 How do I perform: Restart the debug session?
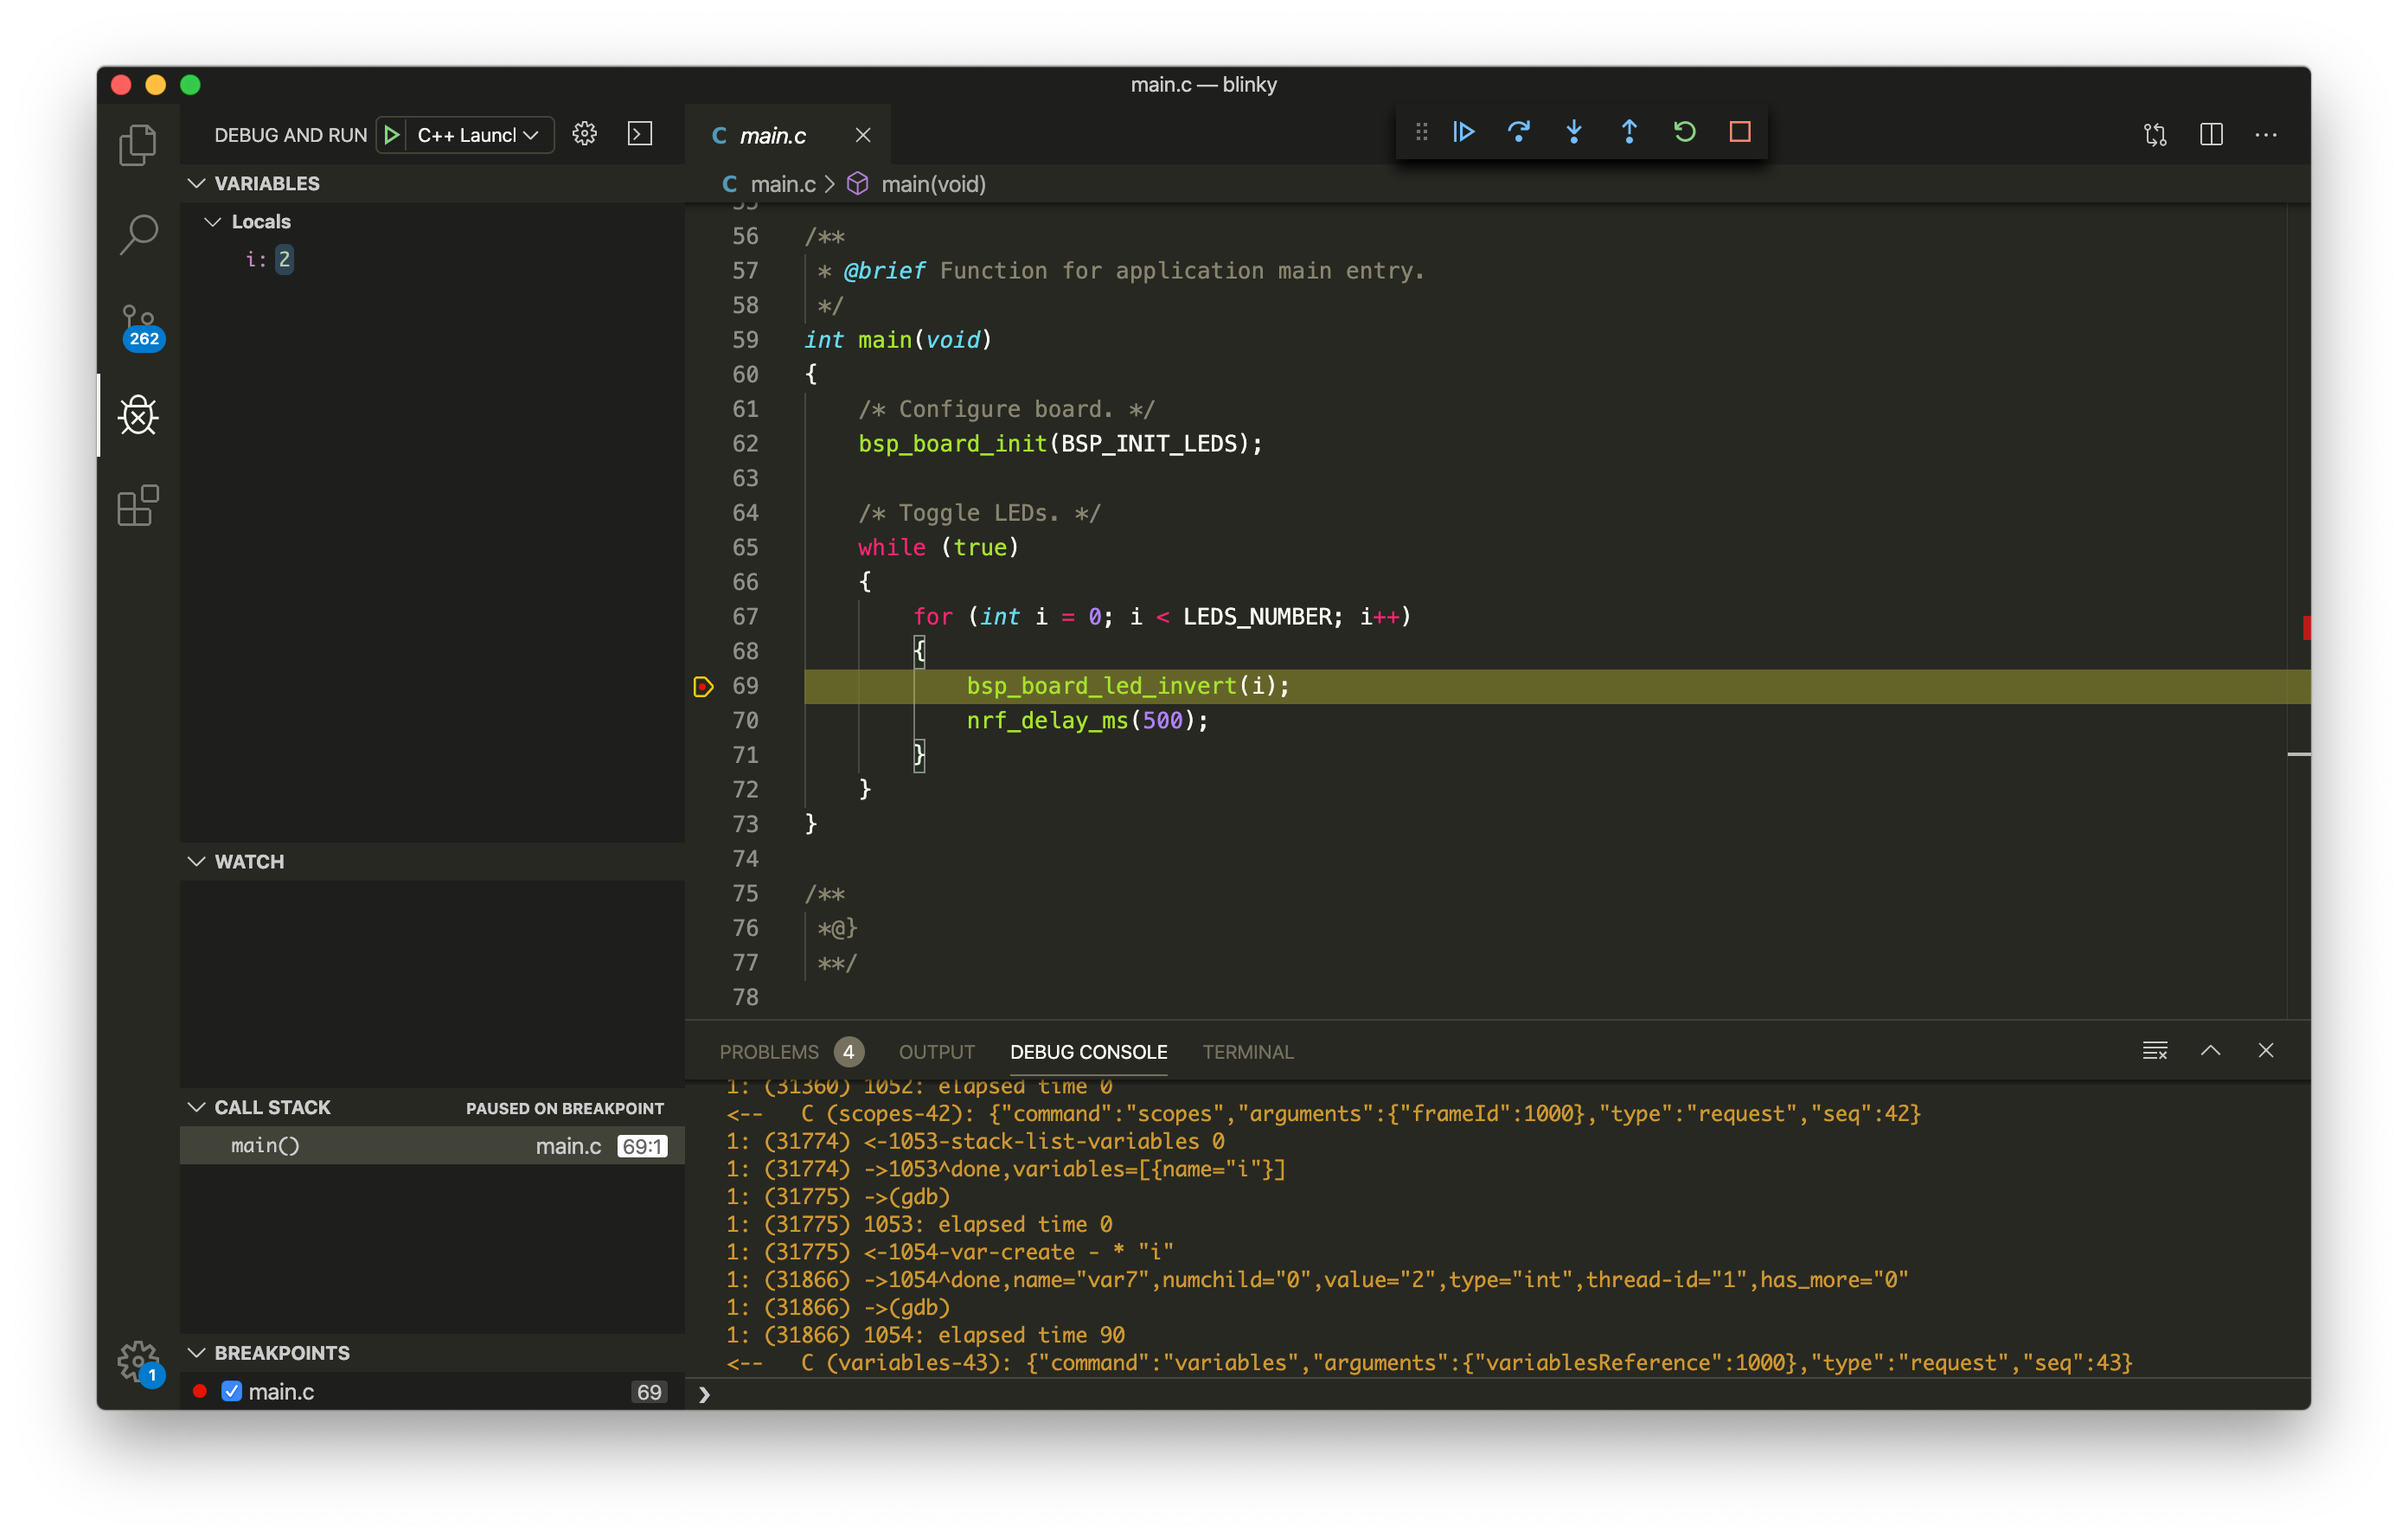[x=1684, y=131]
